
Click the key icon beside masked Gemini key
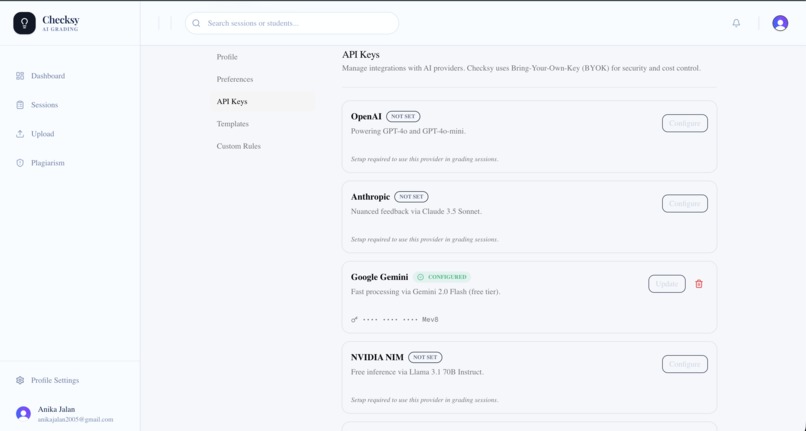pyautogui.click(x=354, y=320)
